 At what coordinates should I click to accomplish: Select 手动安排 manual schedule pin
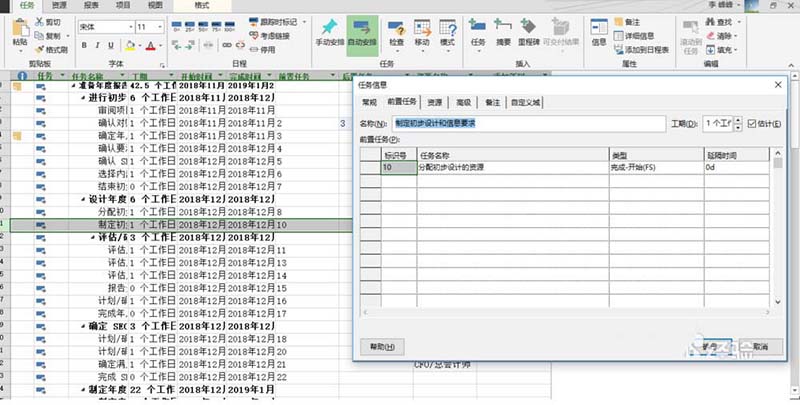point(330,34)
